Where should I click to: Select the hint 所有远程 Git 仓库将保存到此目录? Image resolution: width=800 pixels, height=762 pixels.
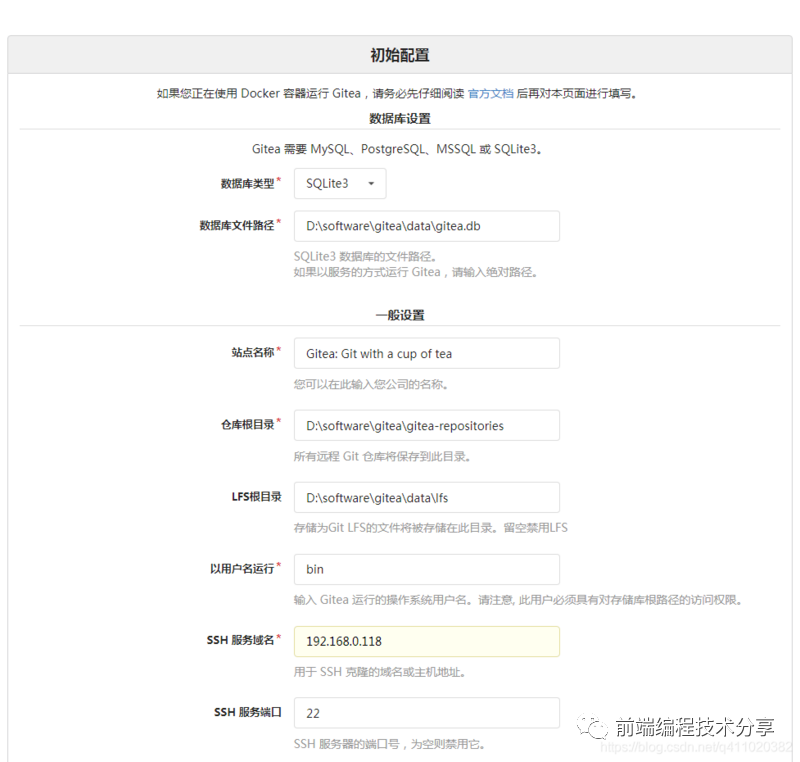382,456
